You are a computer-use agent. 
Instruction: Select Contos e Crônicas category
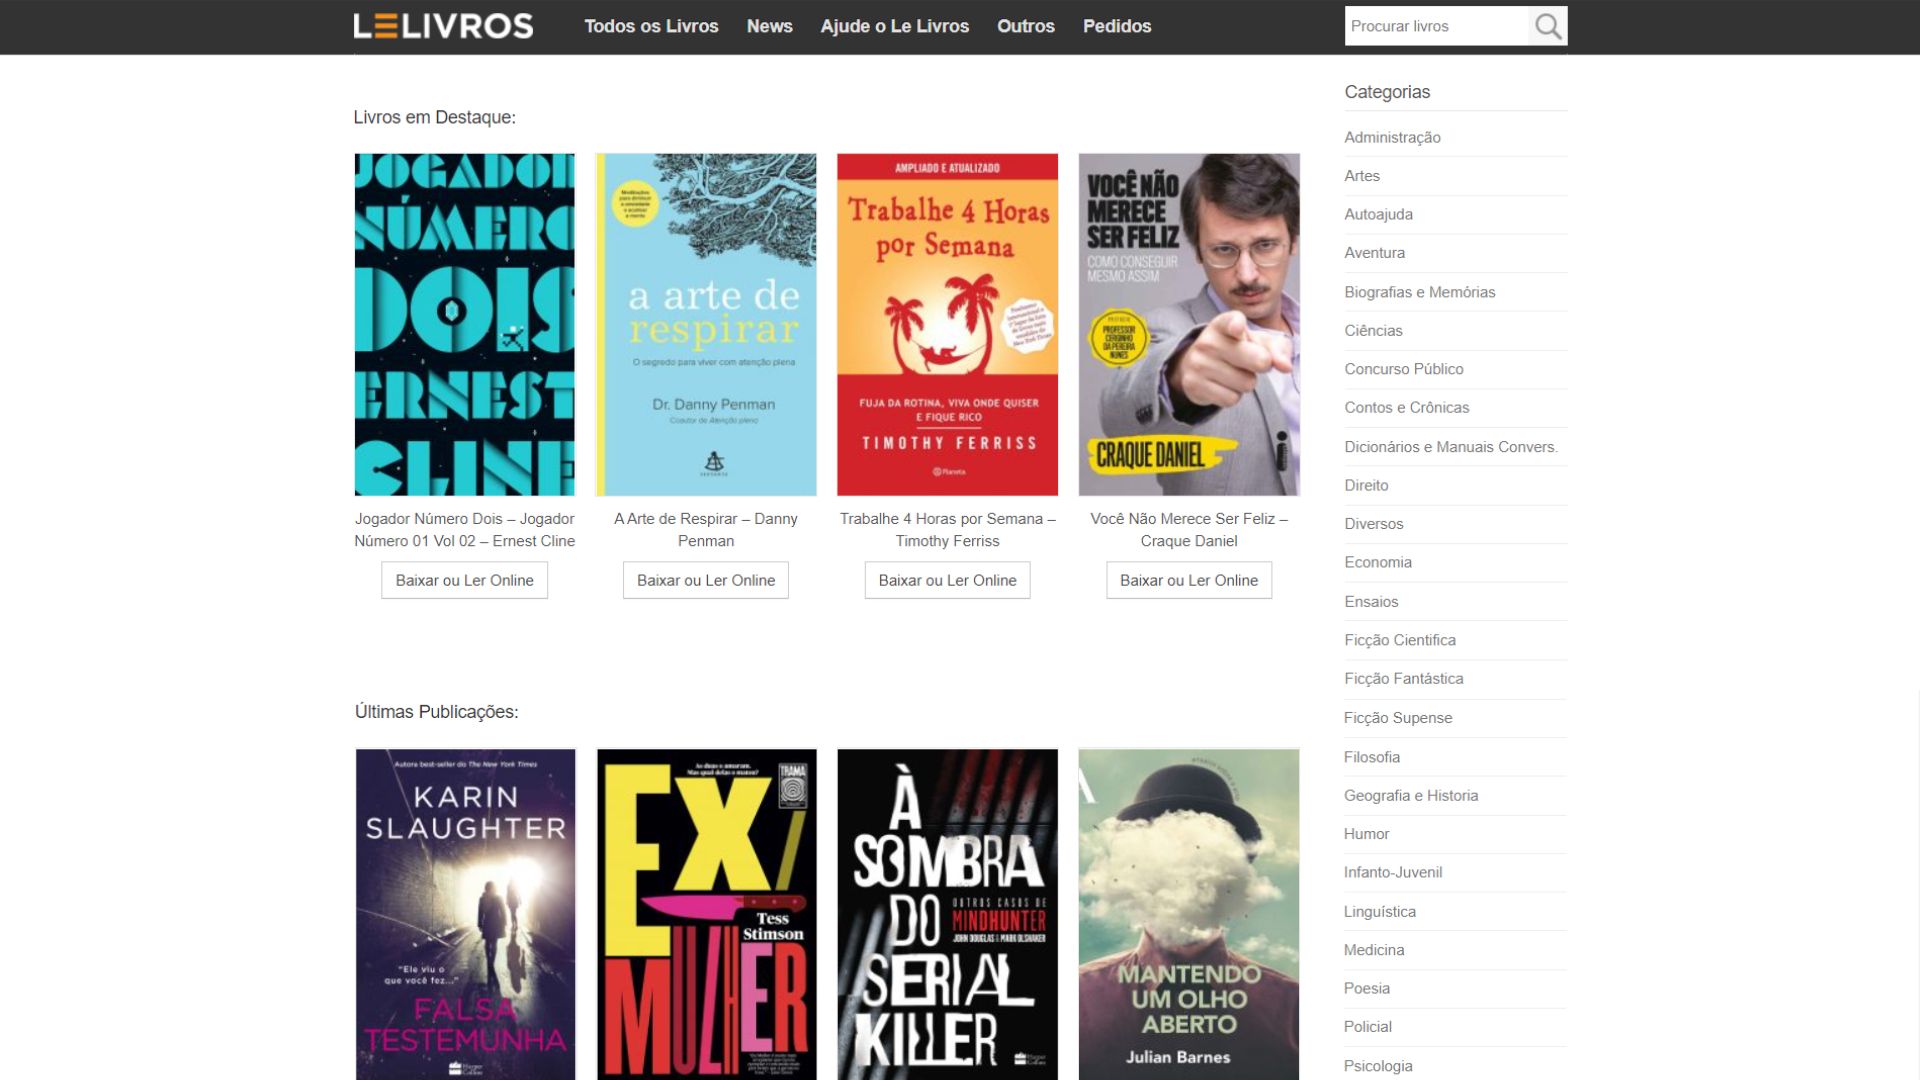point(1406,408)
